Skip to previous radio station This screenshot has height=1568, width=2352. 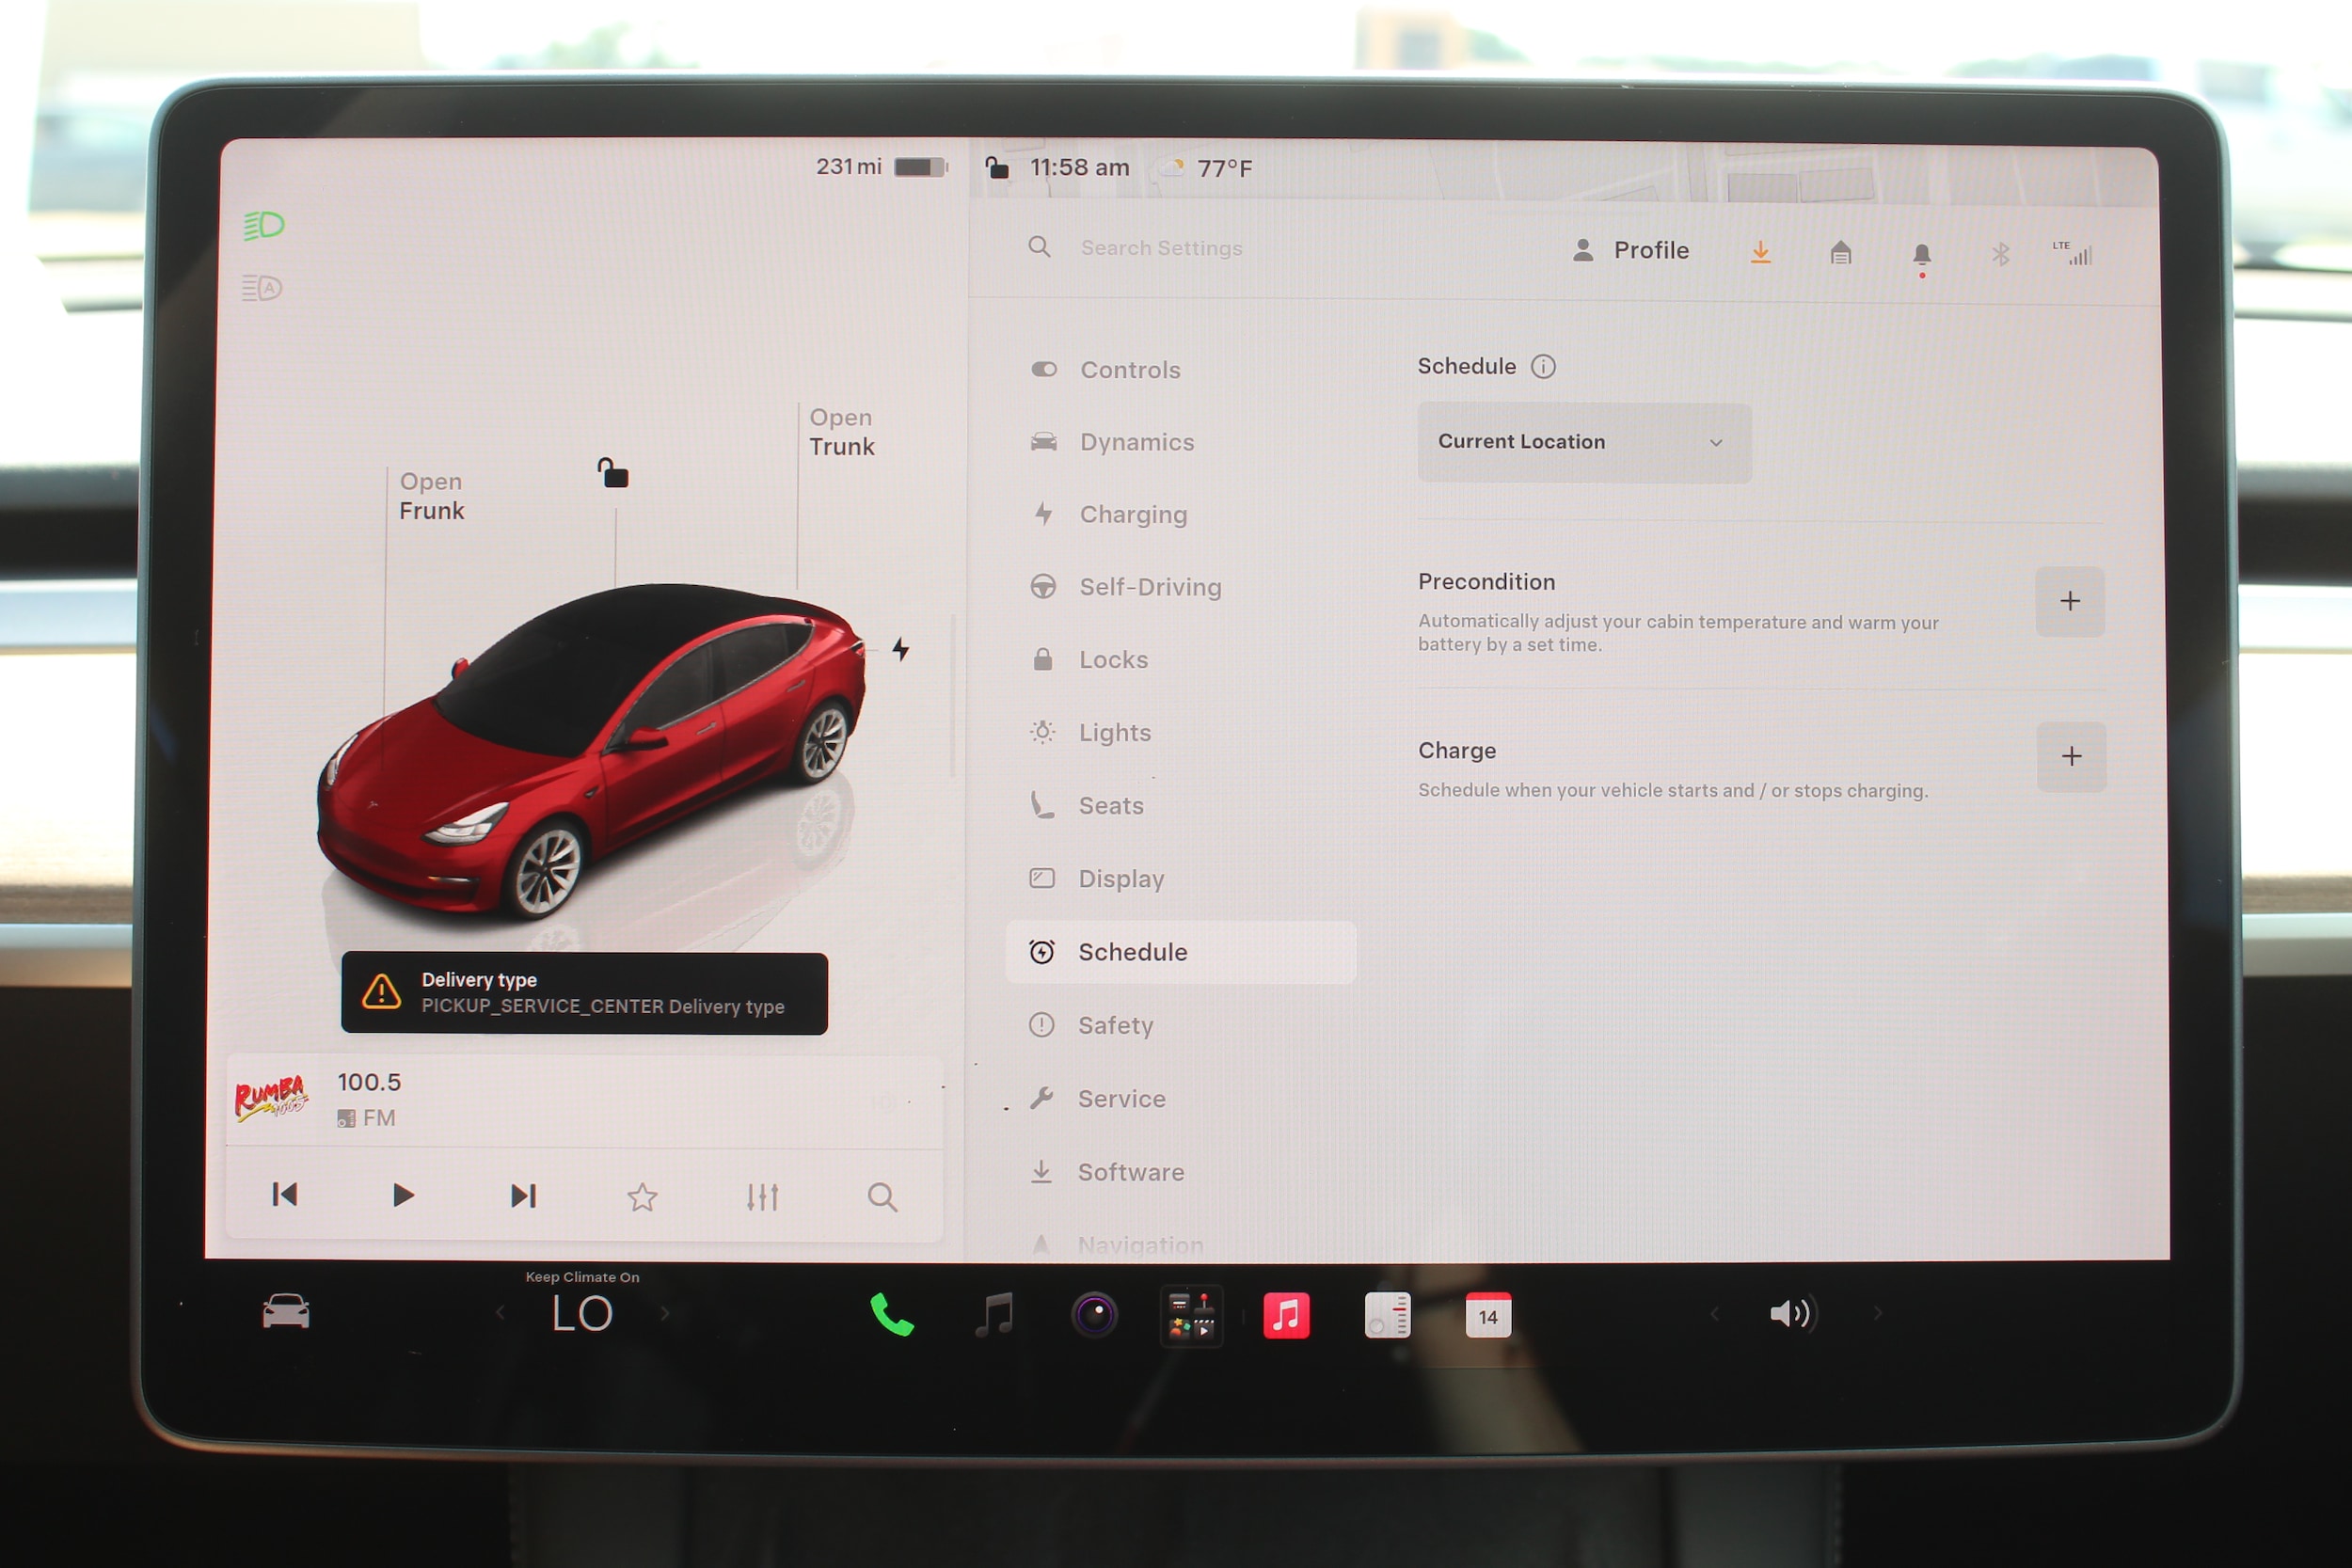[x=285, y=1195]
